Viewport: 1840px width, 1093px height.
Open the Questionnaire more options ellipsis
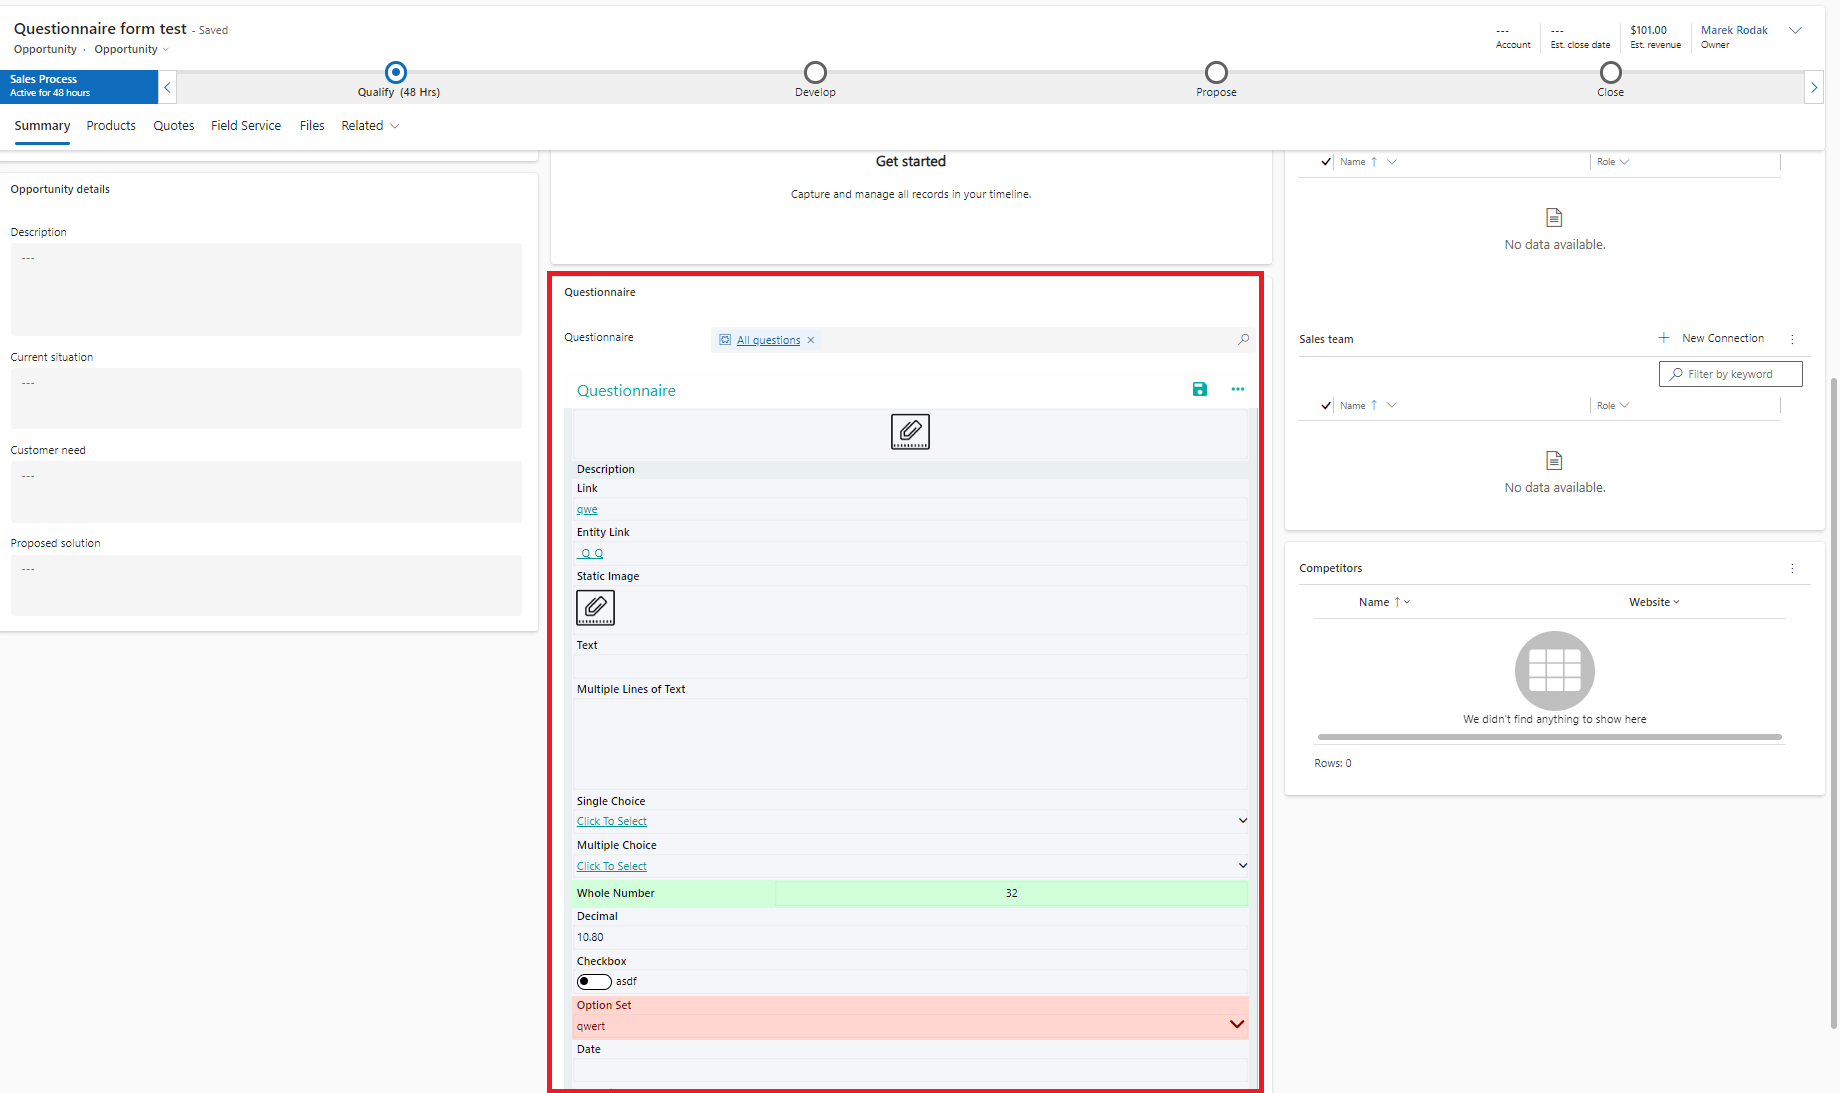pos(1237,389)
